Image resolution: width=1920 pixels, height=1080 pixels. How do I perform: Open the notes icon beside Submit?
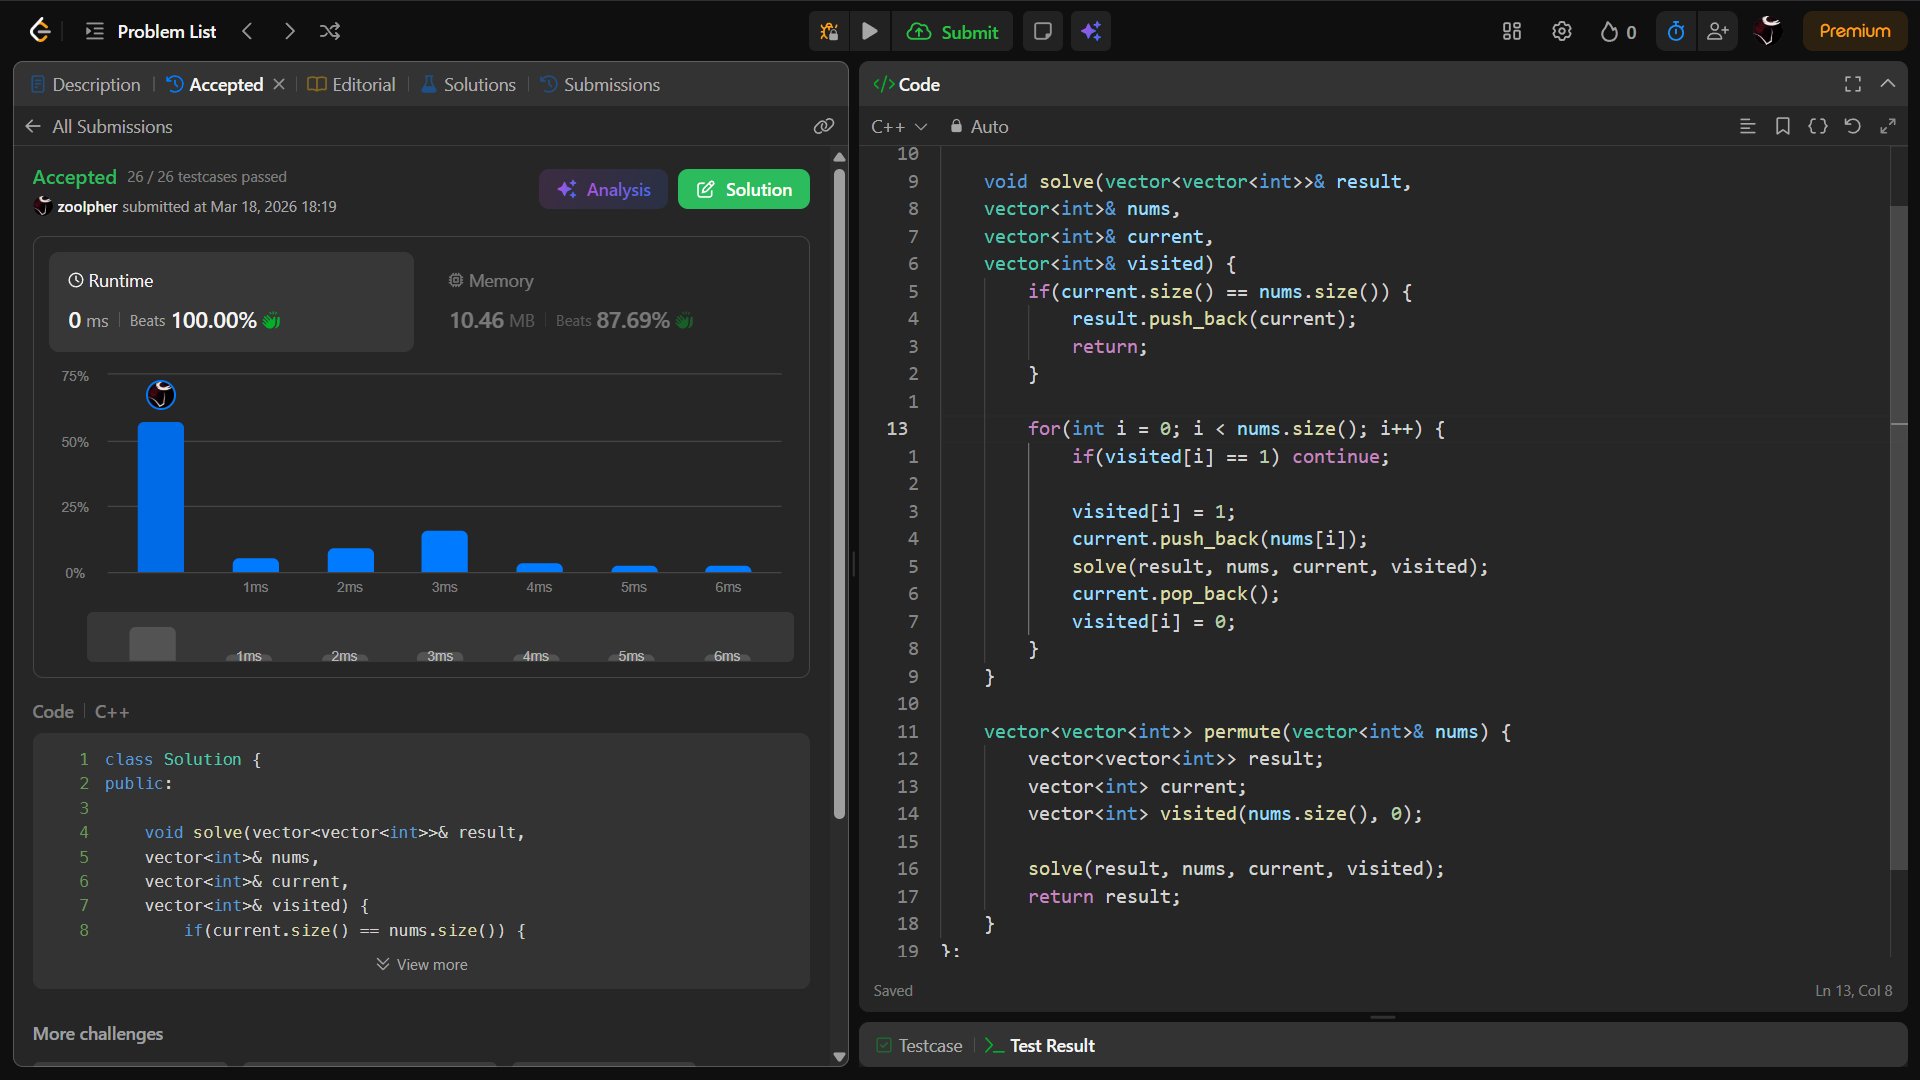[1042, 31]
